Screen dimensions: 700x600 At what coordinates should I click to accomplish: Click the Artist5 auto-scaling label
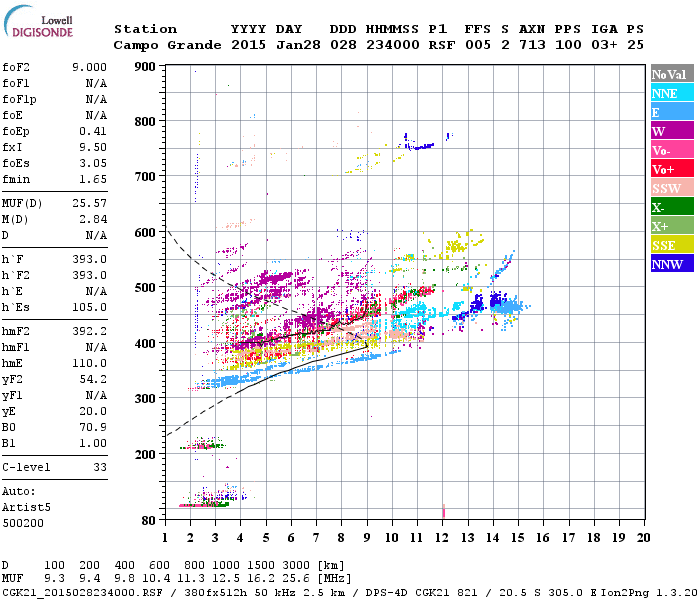pos(26,508)
